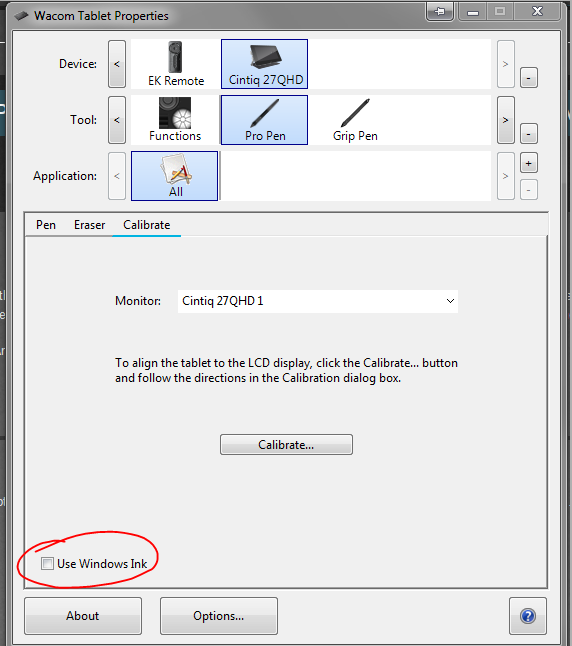Image resolution: width=572 pixels, height=646 pixels.
Task: Click the About button
Action: point(83,616)
